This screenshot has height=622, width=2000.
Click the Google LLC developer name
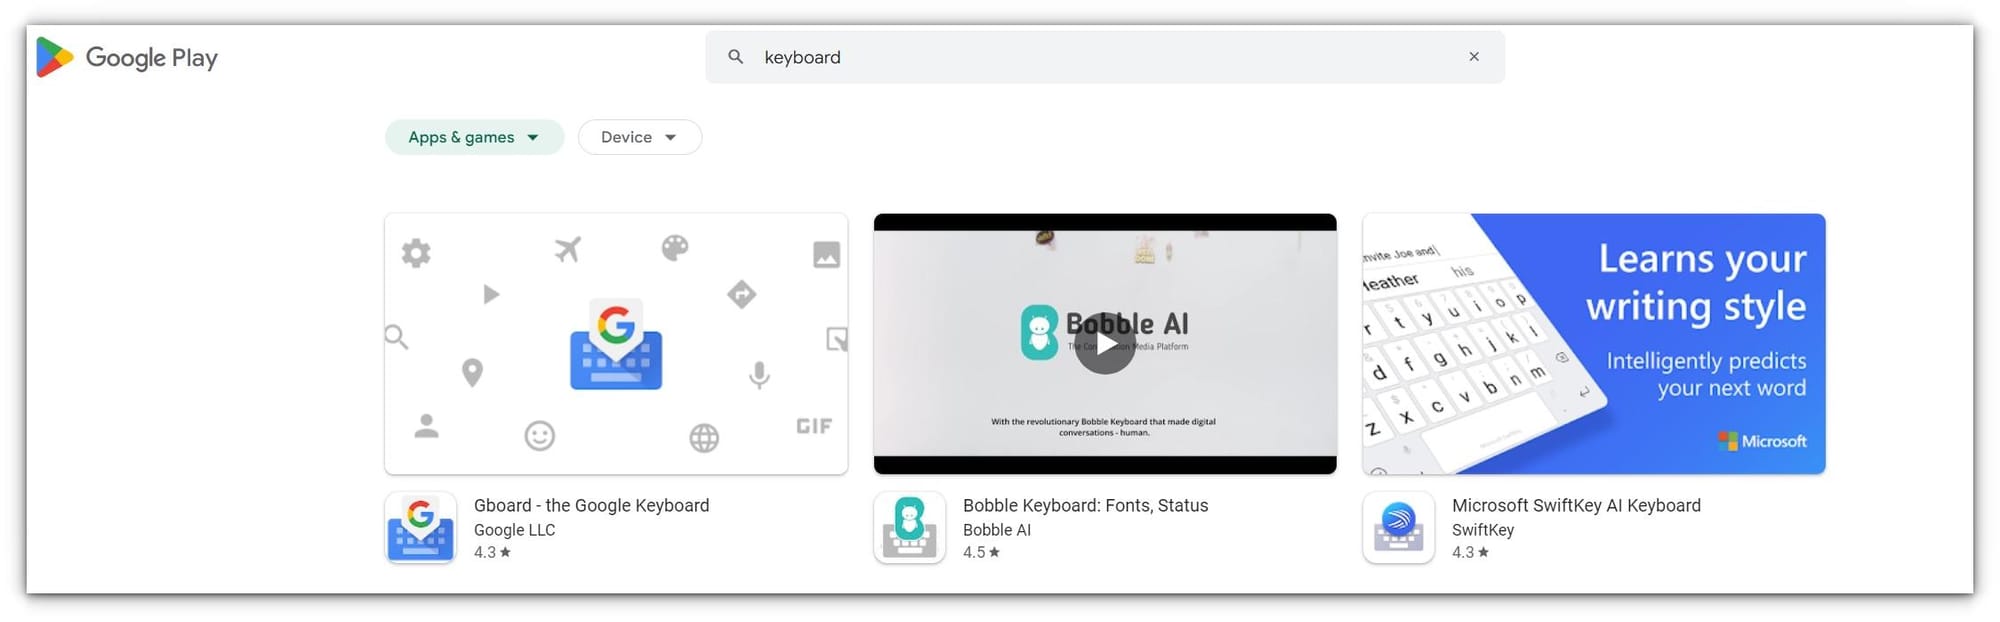[x=514, y=530]
